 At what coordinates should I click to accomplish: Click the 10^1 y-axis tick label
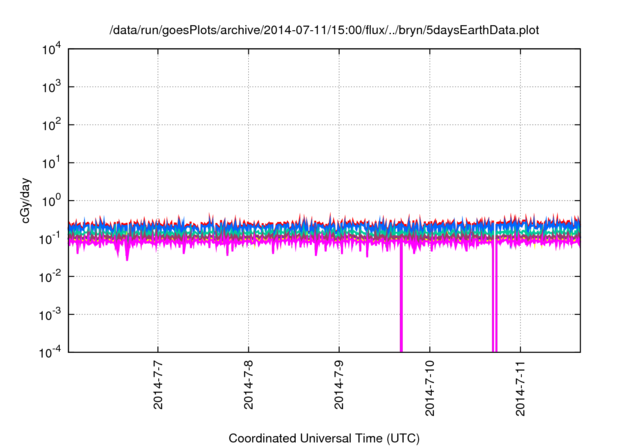tap(51, 163)
